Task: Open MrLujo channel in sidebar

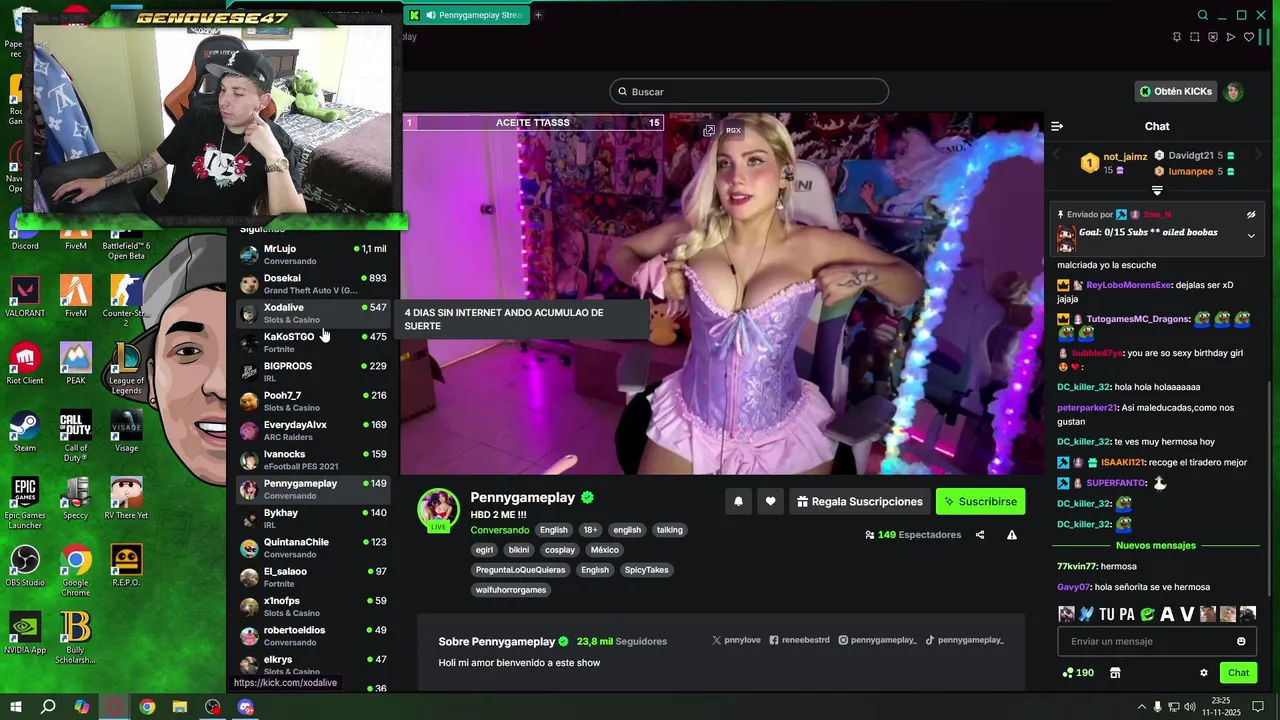Action: (313, 254)
